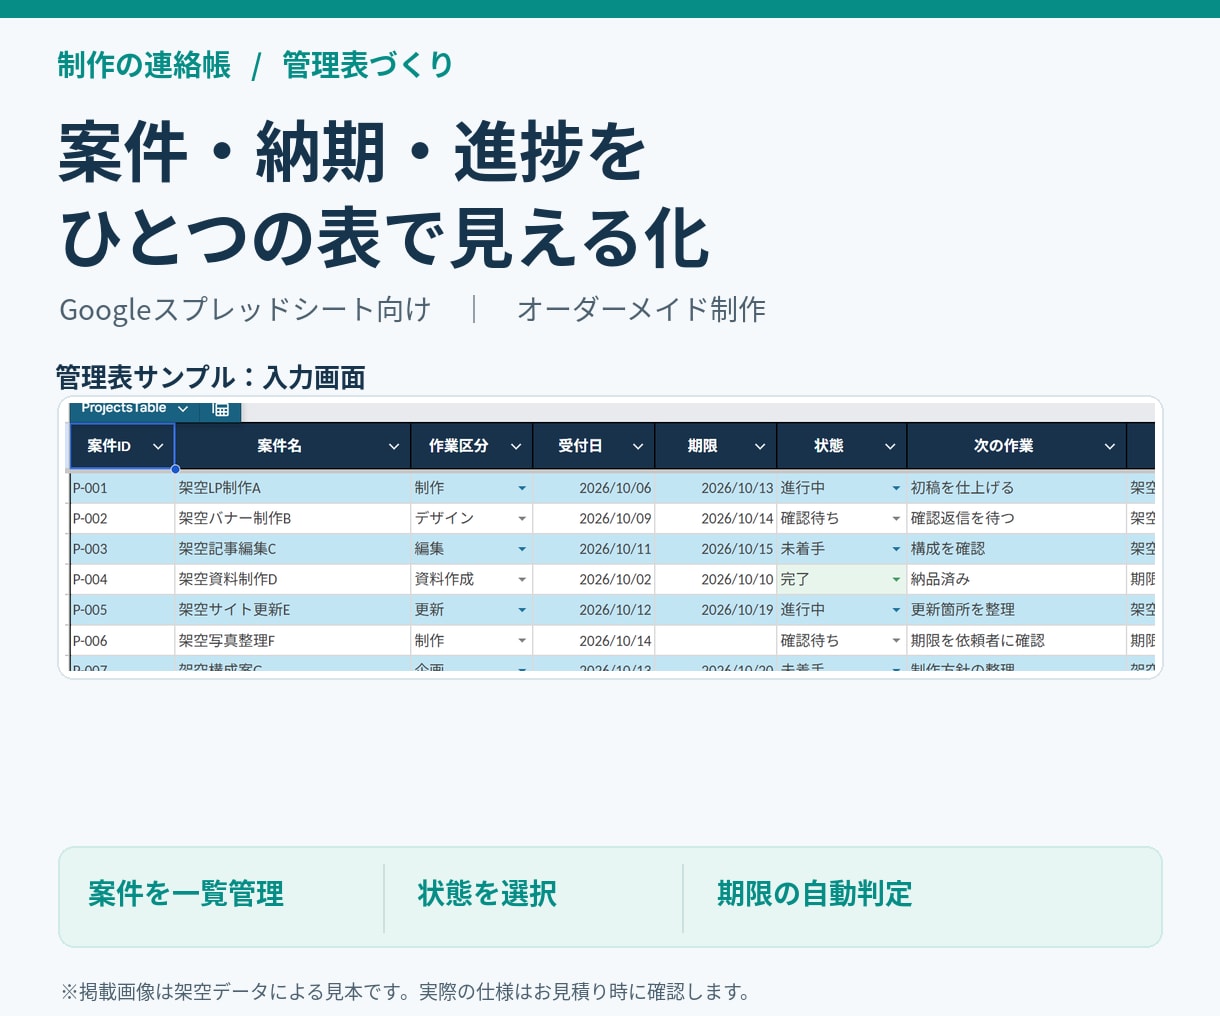Click the 架空資料制作D cell
This screenshot has width=1220, height=1016.
coord(293,579)
